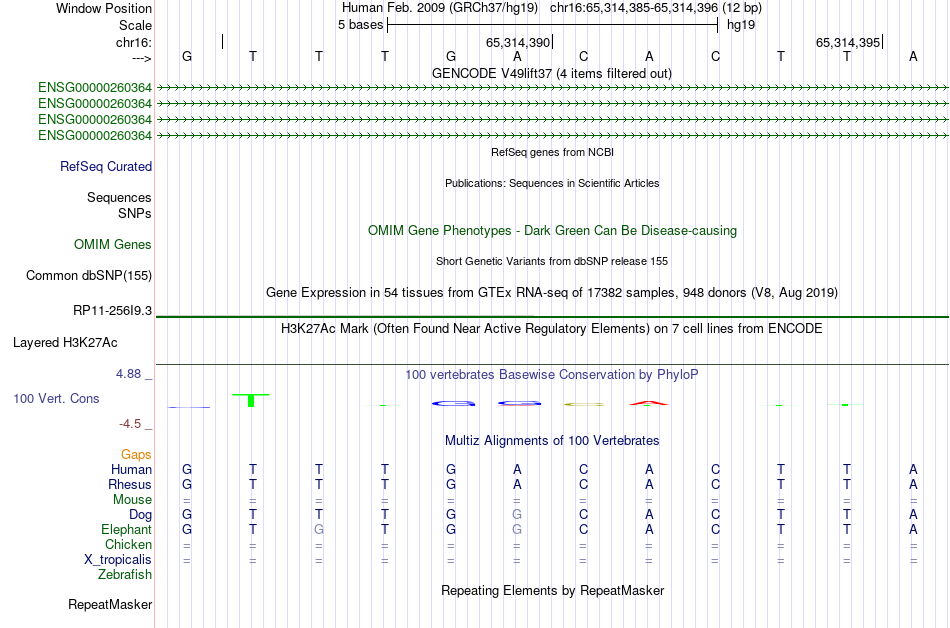This screenshot has width=950, height=628.
Task: Open the Repeating Elements by RepeatMasker title
Action: click(552, 590)
